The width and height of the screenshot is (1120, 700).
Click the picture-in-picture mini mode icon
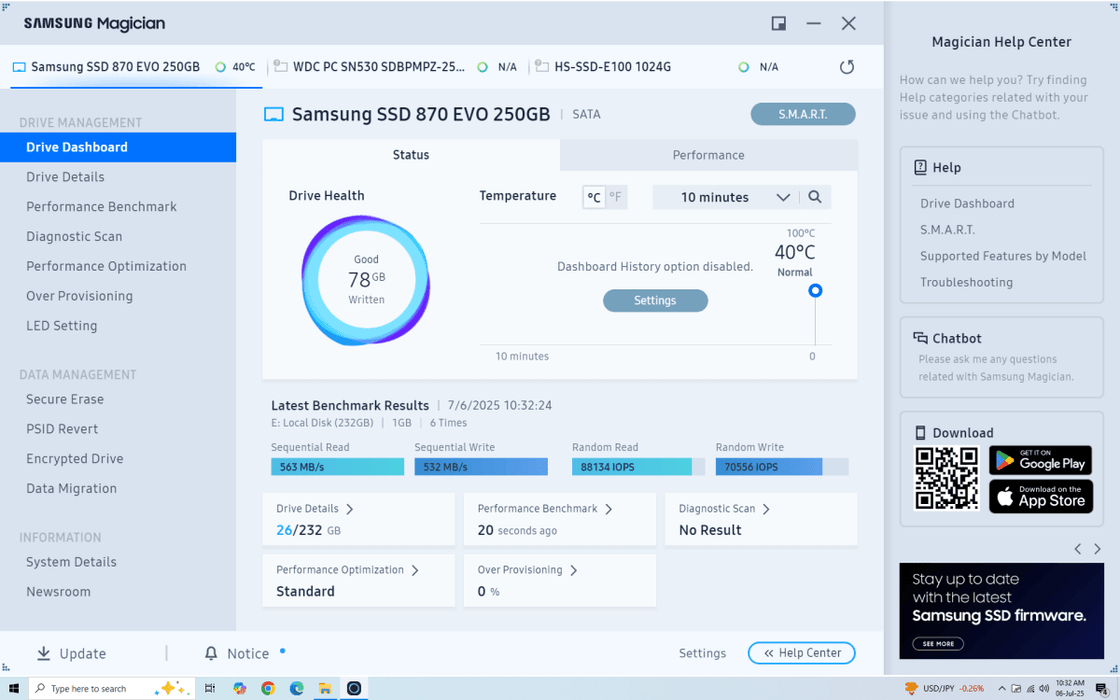tap(779, 24)
